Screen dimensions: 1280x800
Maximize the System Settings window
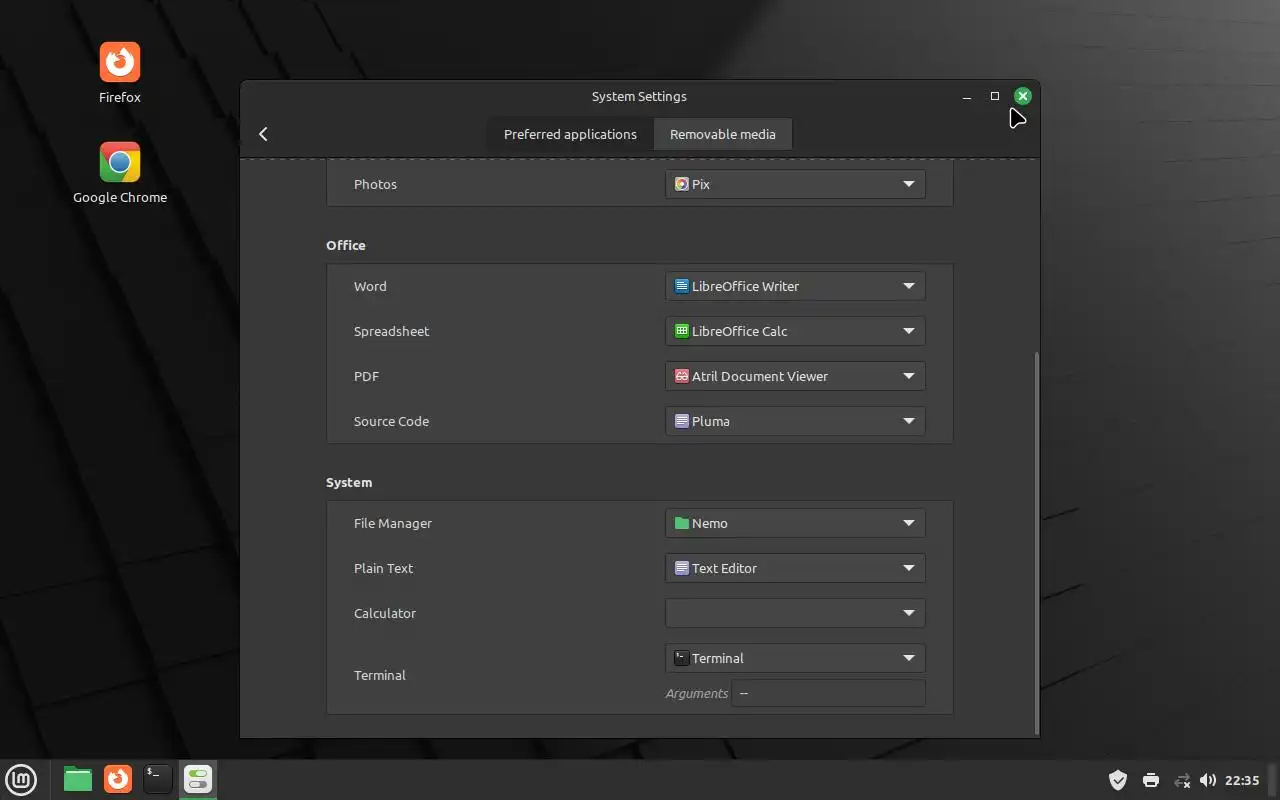click(995, 96)
